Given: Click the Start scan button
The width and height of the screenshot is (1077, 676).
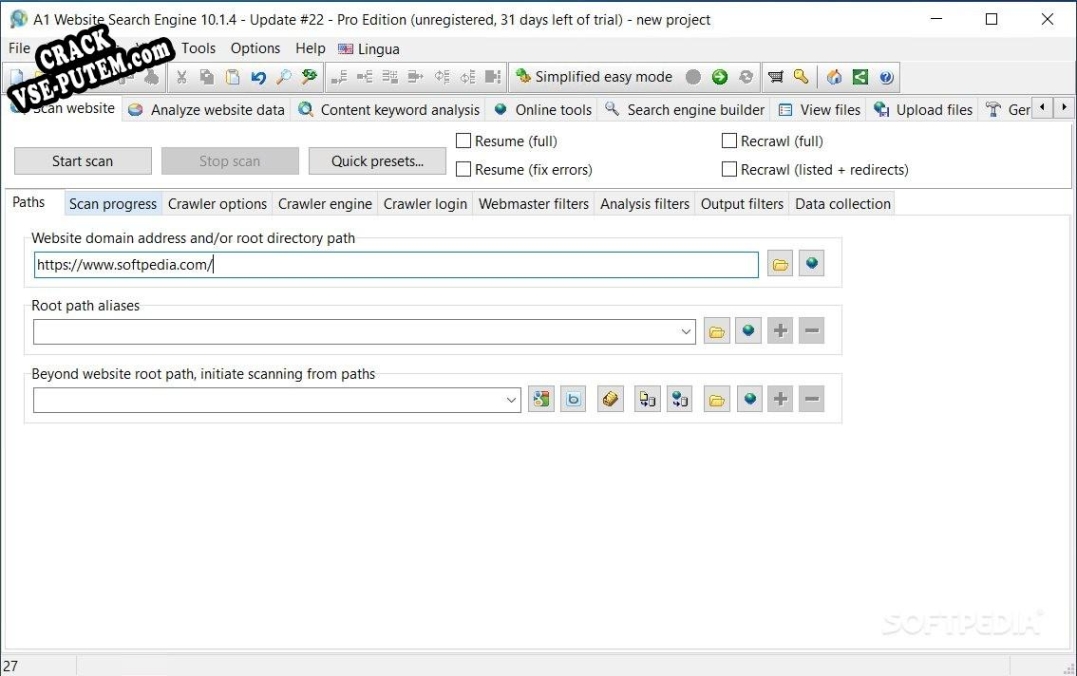Looking at the screenshot, I should 82,161.
